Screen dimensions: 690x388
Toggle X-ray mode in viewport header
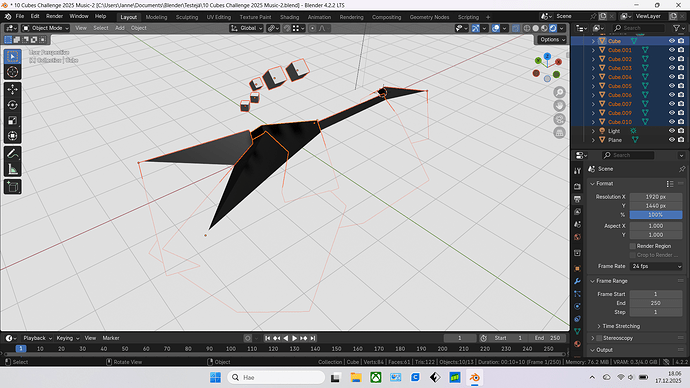[516, 28]
